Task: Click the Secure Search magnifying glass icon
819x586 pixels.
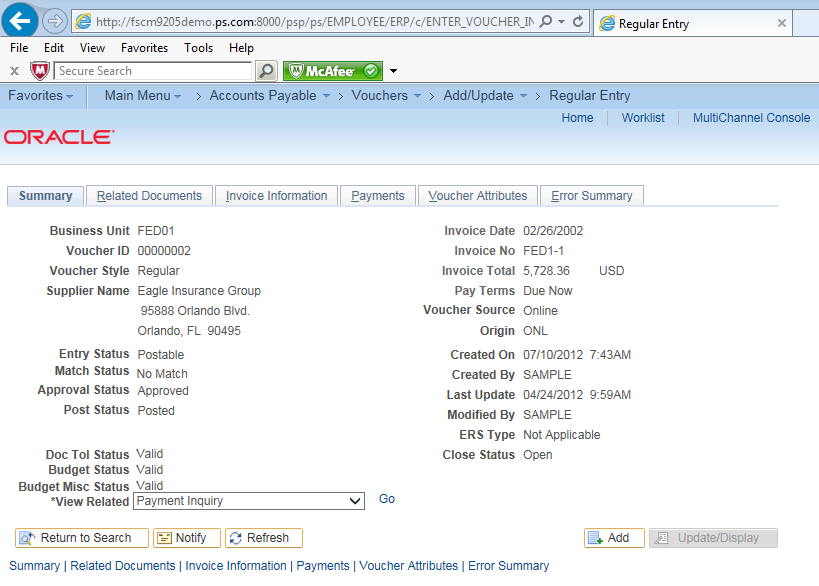Action: tap(266, 71)
